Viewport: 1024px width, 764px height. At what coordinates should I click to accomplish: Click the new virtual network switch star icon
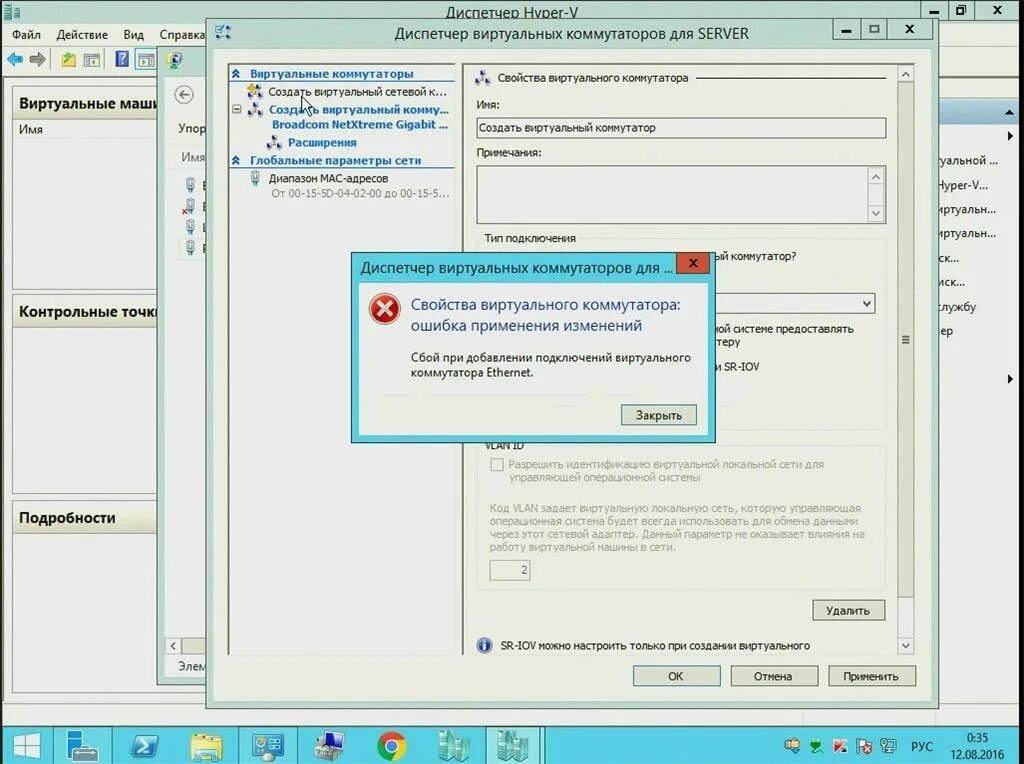[255, 91]
